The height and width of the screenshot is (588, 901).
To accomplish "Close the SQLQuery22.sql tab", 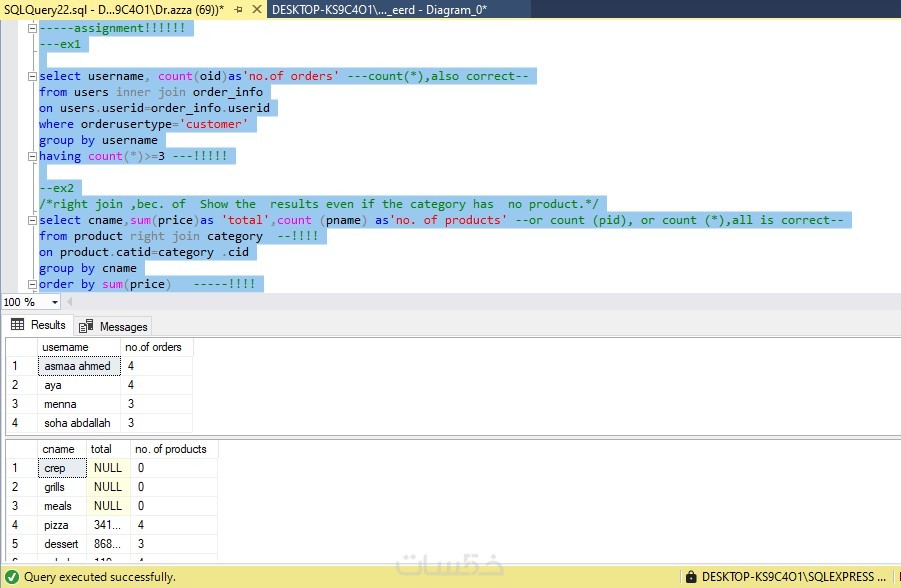I will tap(255, 9).
